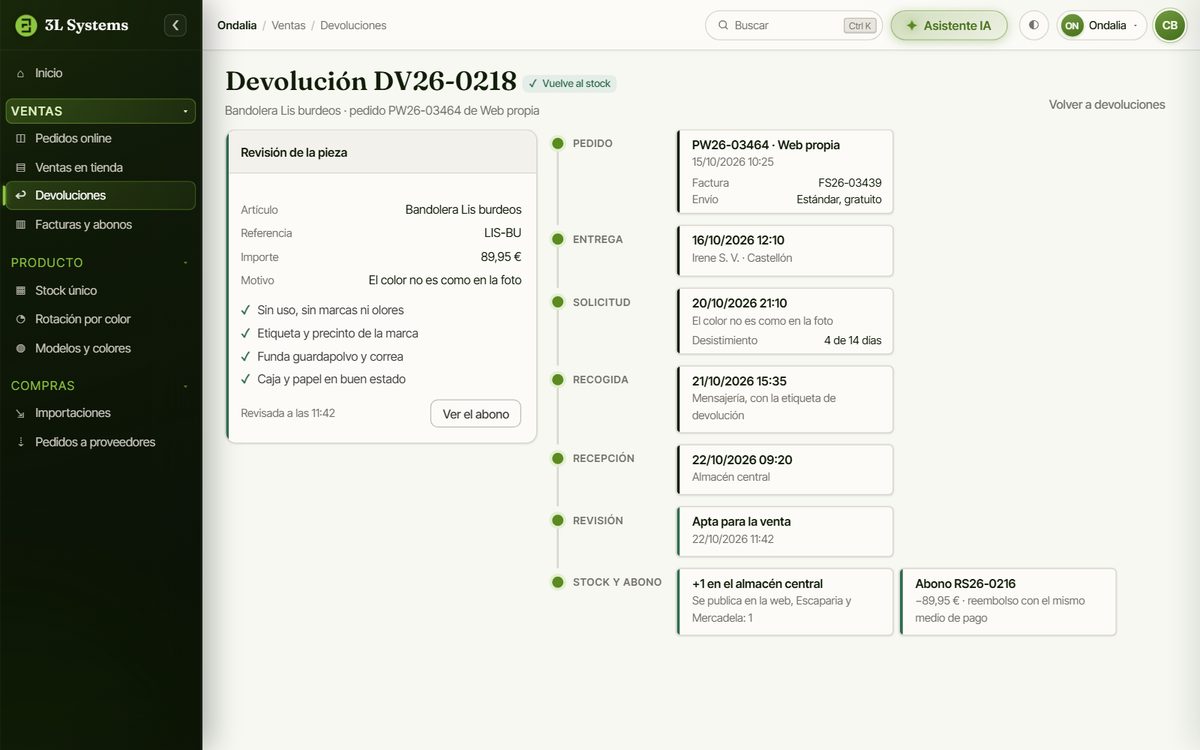The height and width of the screenshot is (750, 1200).
Task: Click the 21/10/2026 15:35 recogida card
Action: [x=785, y=399]
